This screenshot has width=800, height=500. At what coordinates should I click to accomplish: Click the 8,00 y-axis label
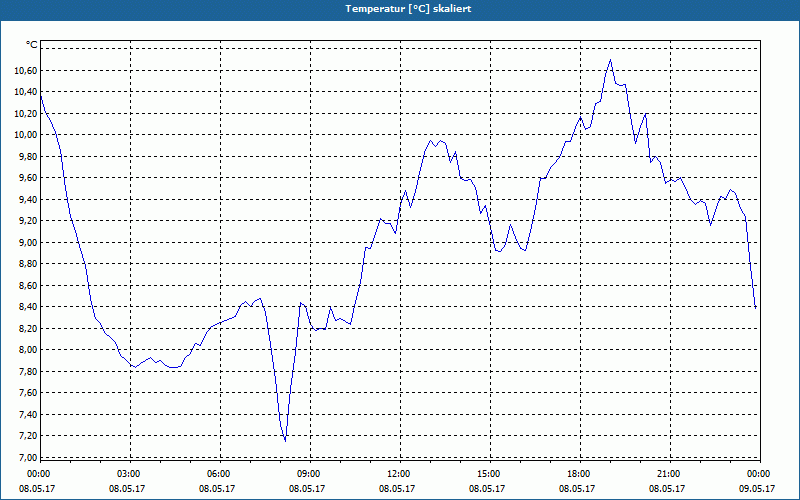point(28,350)
